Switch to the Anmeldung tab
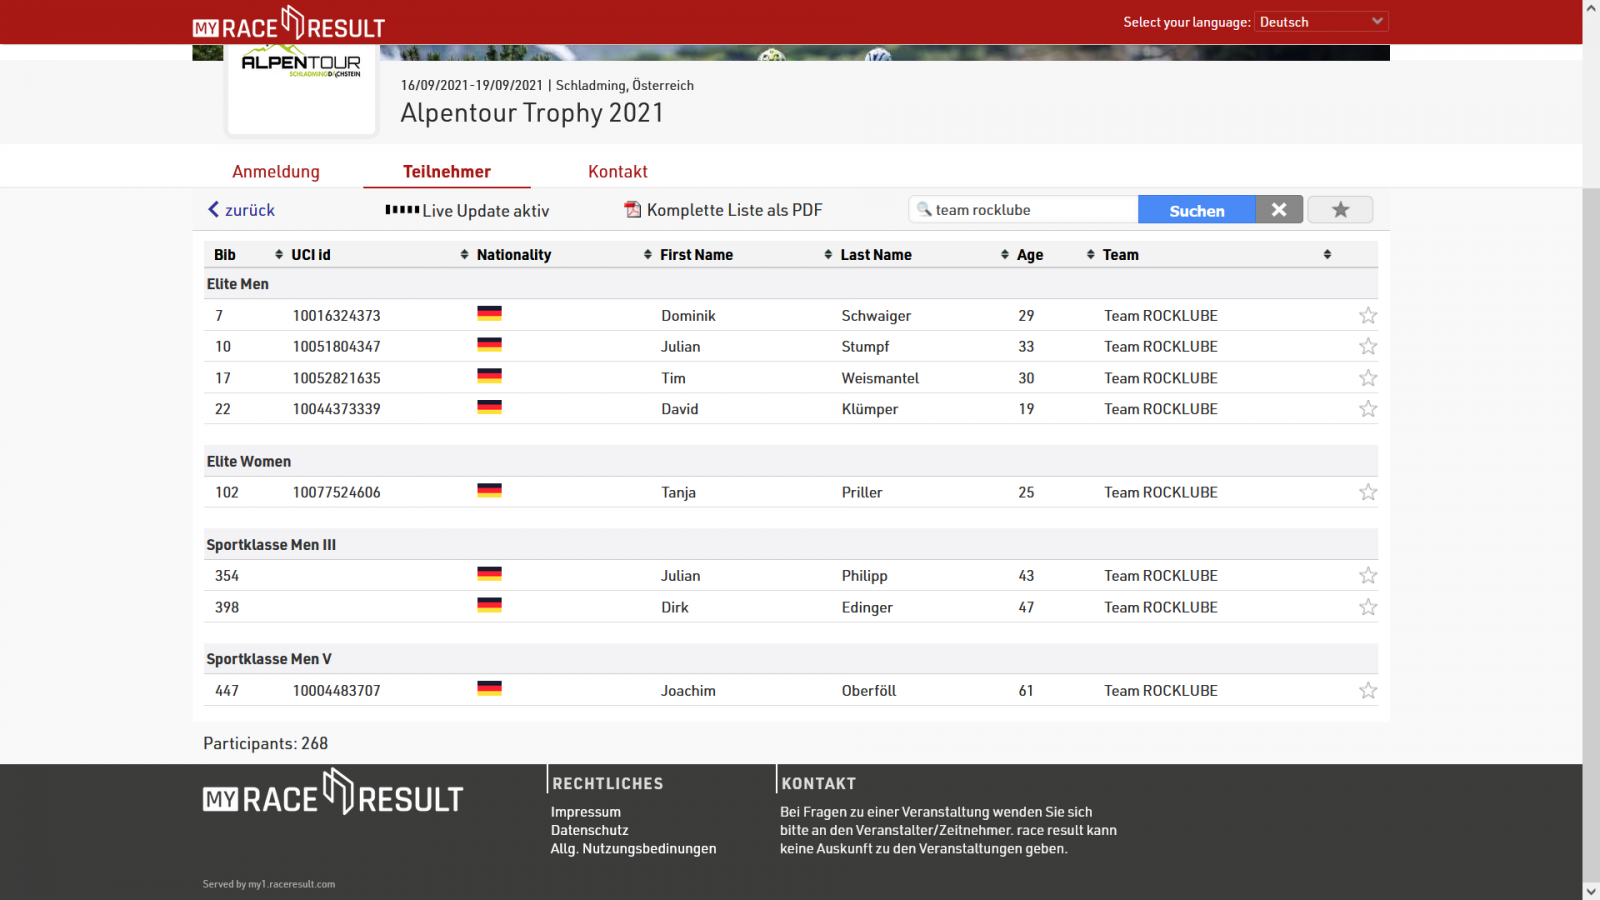The image size is (1600, 900). [x=276, y=172]
